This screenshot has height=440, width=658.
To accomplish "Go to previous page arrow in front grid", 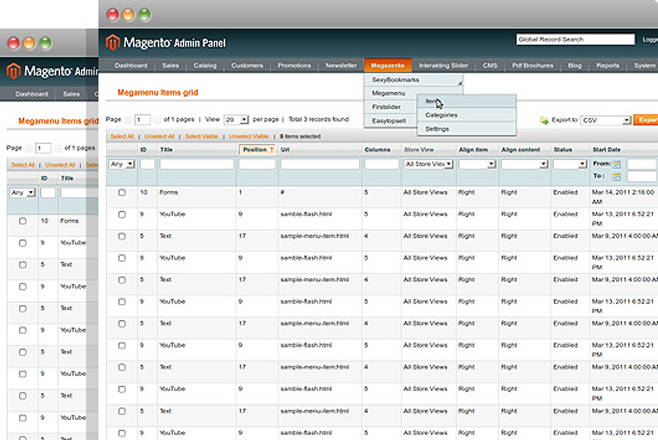I will pyautogui.click(x=128, y=118).
